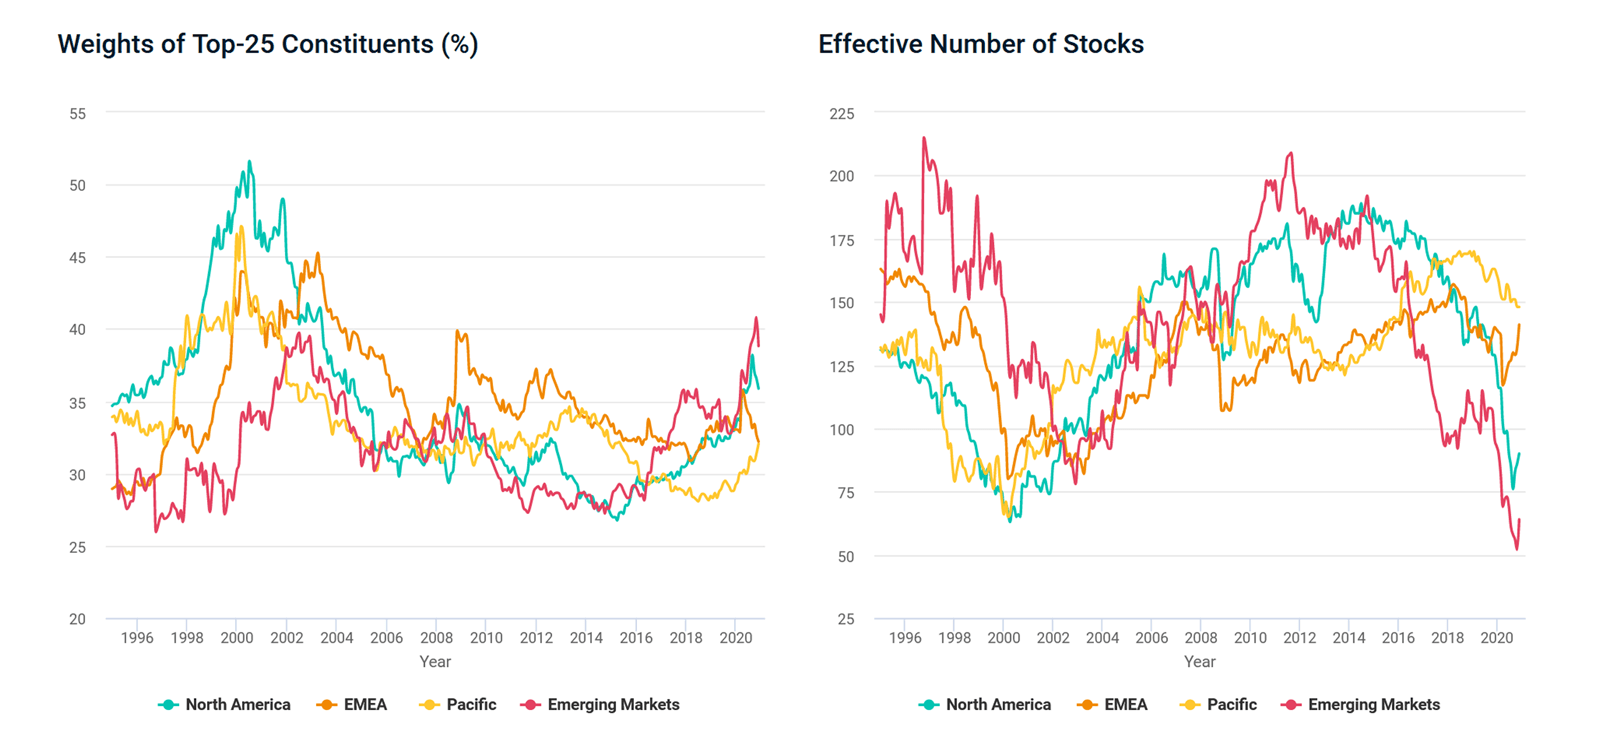This screenshot has height=746, width=1600.
Task: Click orange EMEA marker in Effective Number legend
Action: pyautogui.click(x=1087, y=705)
